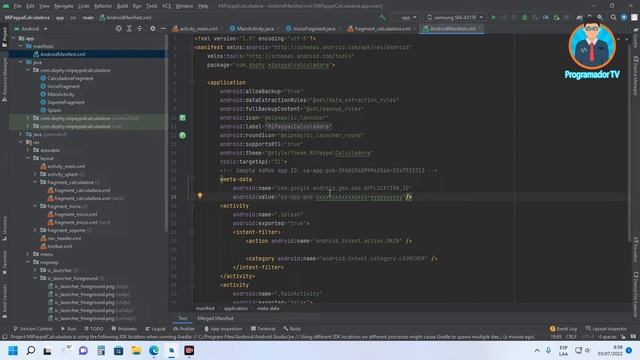The image size is (640, 360).
Task: Select CalculadoraFragment in the project tree
Action: click(70, 78)
